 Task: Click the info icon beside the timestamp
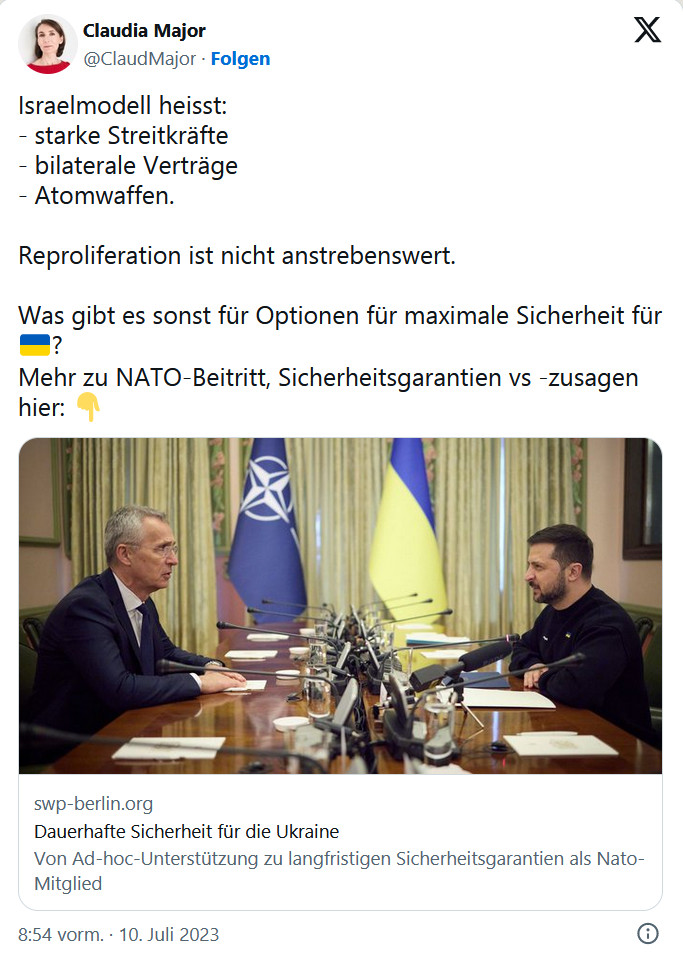647,934
